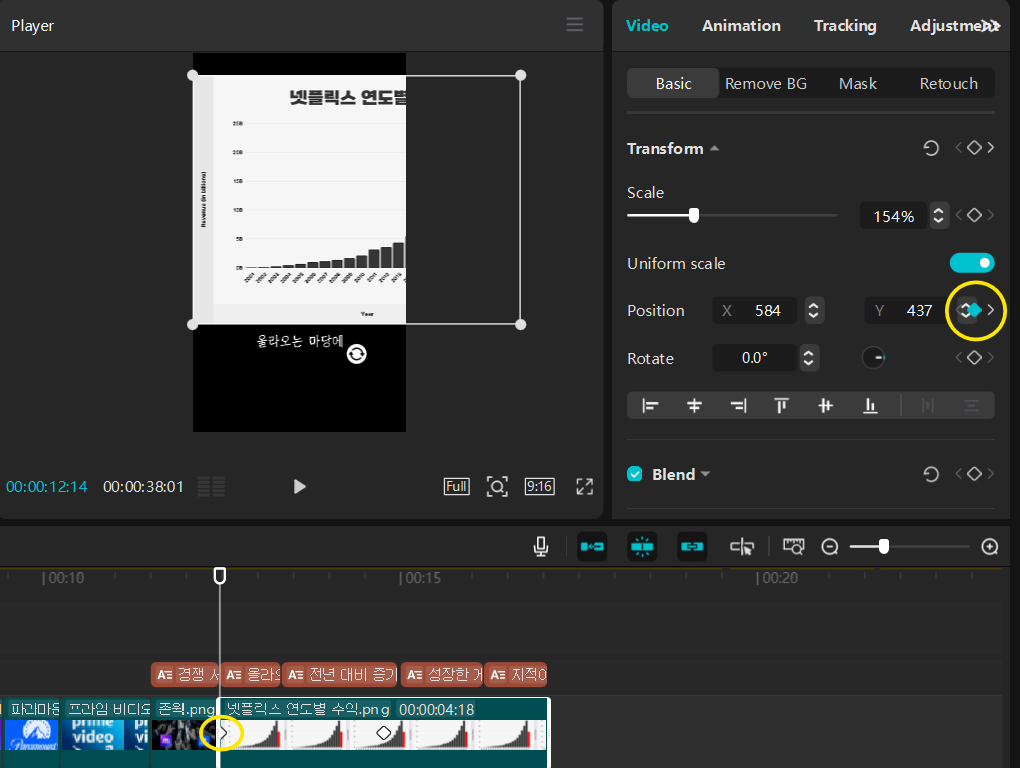This screenshot has width=1020, height=768.
Task: Click the timeline playhead marker
Action: [x=220, y=576]
